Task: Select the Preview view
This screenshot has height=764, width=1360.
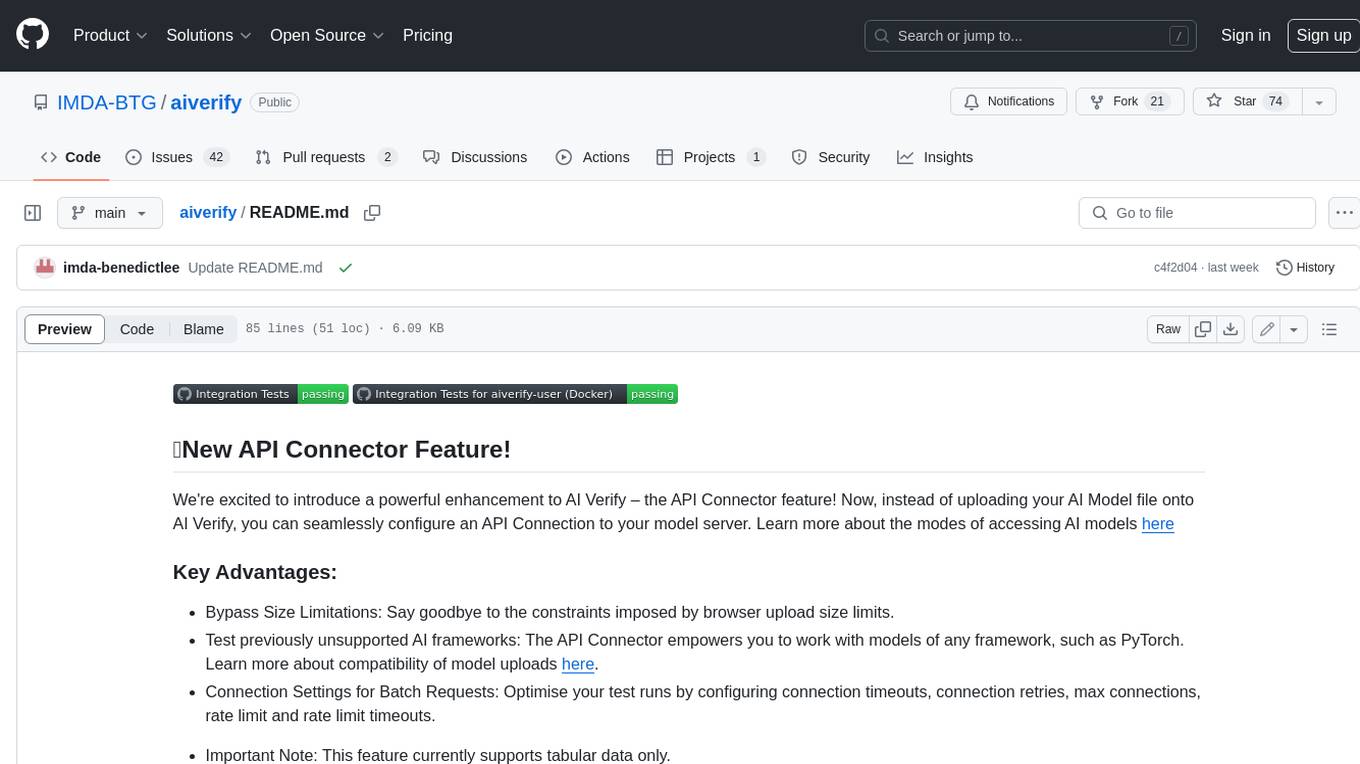Action: pyautogui.click(x=65, y=329)
